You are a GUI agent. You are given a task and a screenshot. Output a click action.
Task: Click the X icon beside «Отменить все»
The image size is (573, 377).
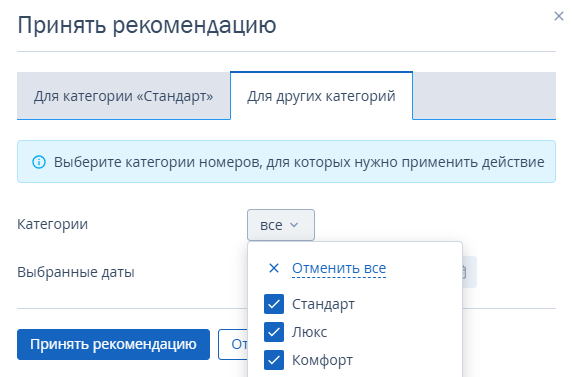click(274, 268)
